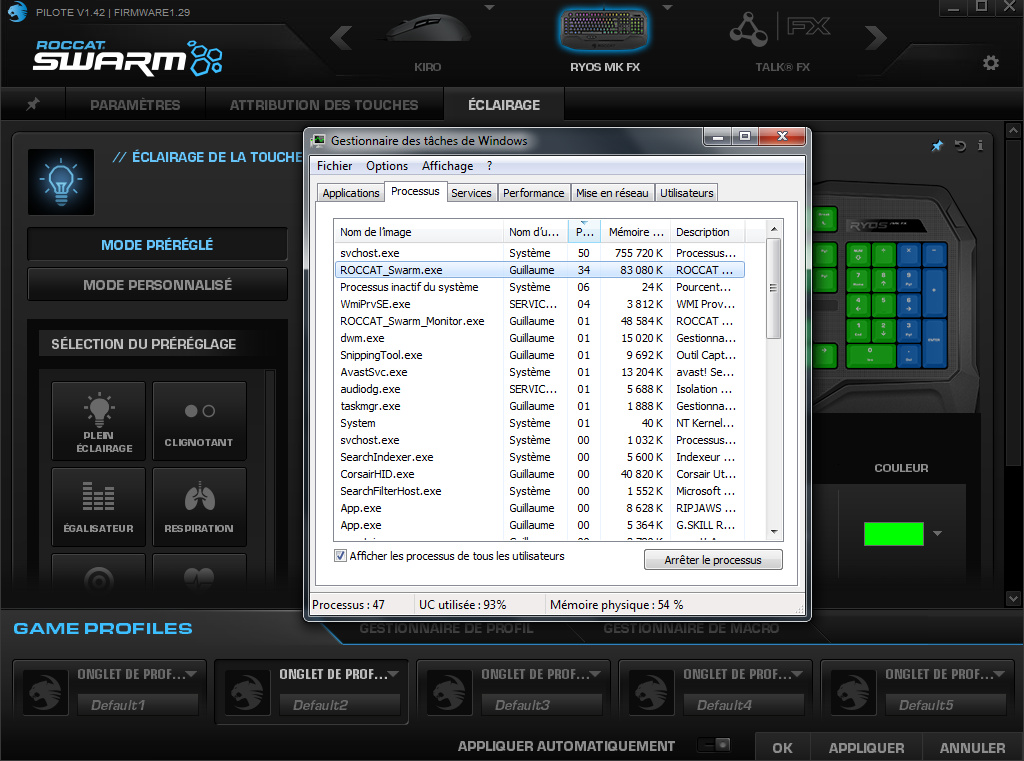Screen dimensions: 1024x761
Task: Select the CorsairHID.exe process row
Action: (539, 474)
